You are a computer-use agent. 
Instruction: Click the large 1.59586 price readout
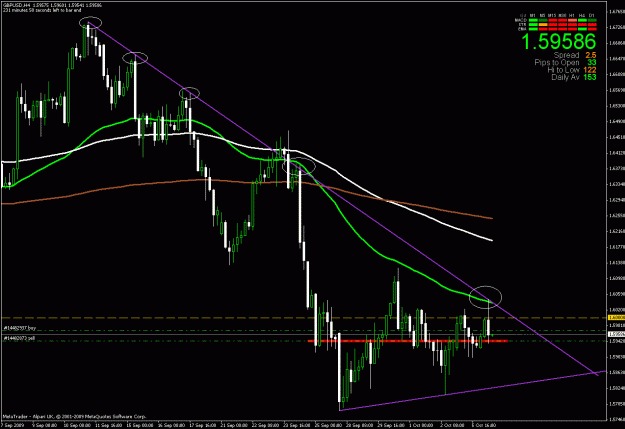pyautogui.click(x=558, y=42)
